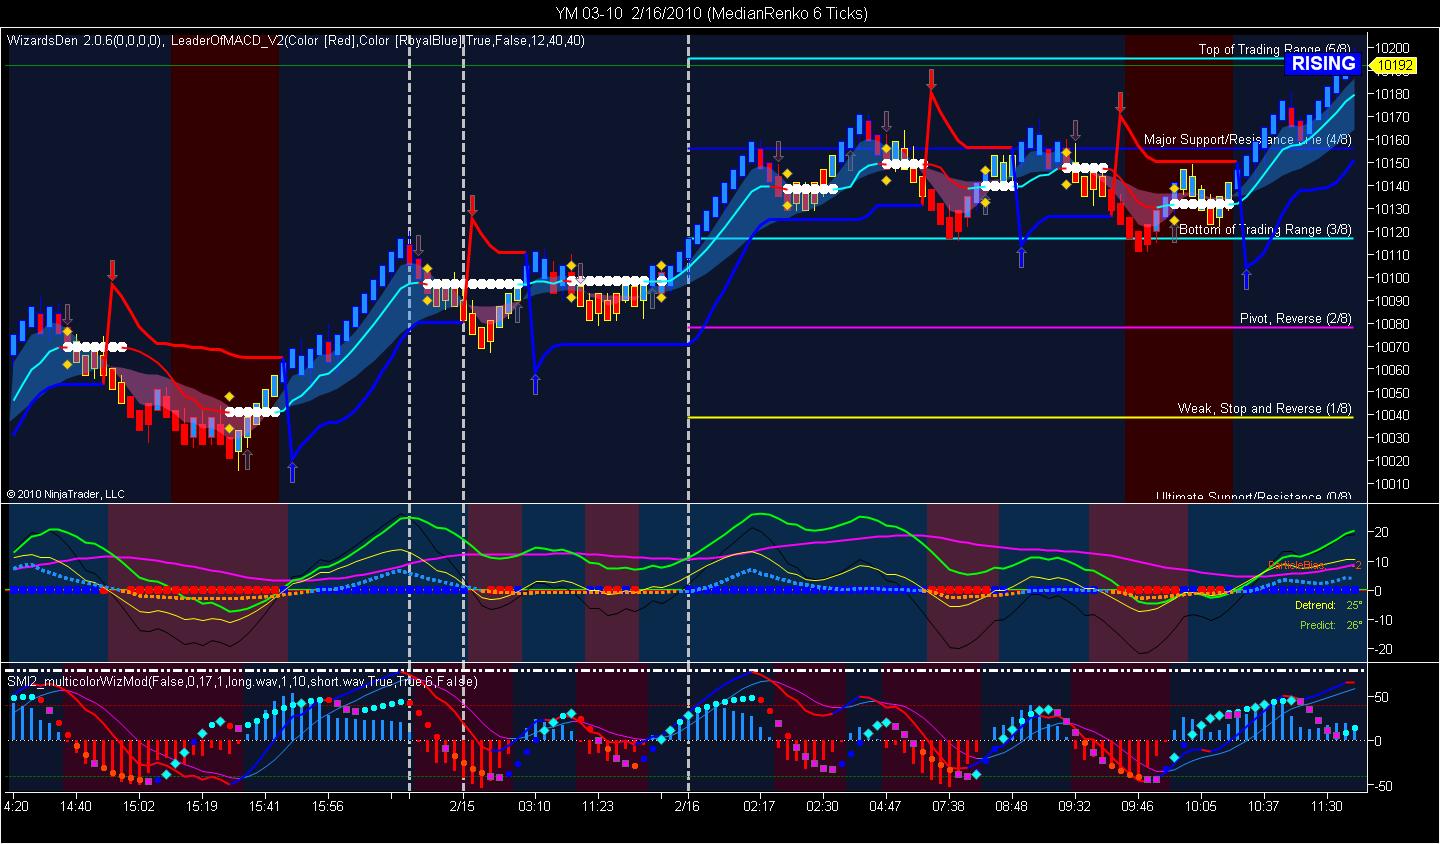This screenshot has height=844, width=1440.
Task: Click the 10160 price axis label
Action: pyautogui.click(x=1392, y=140)
